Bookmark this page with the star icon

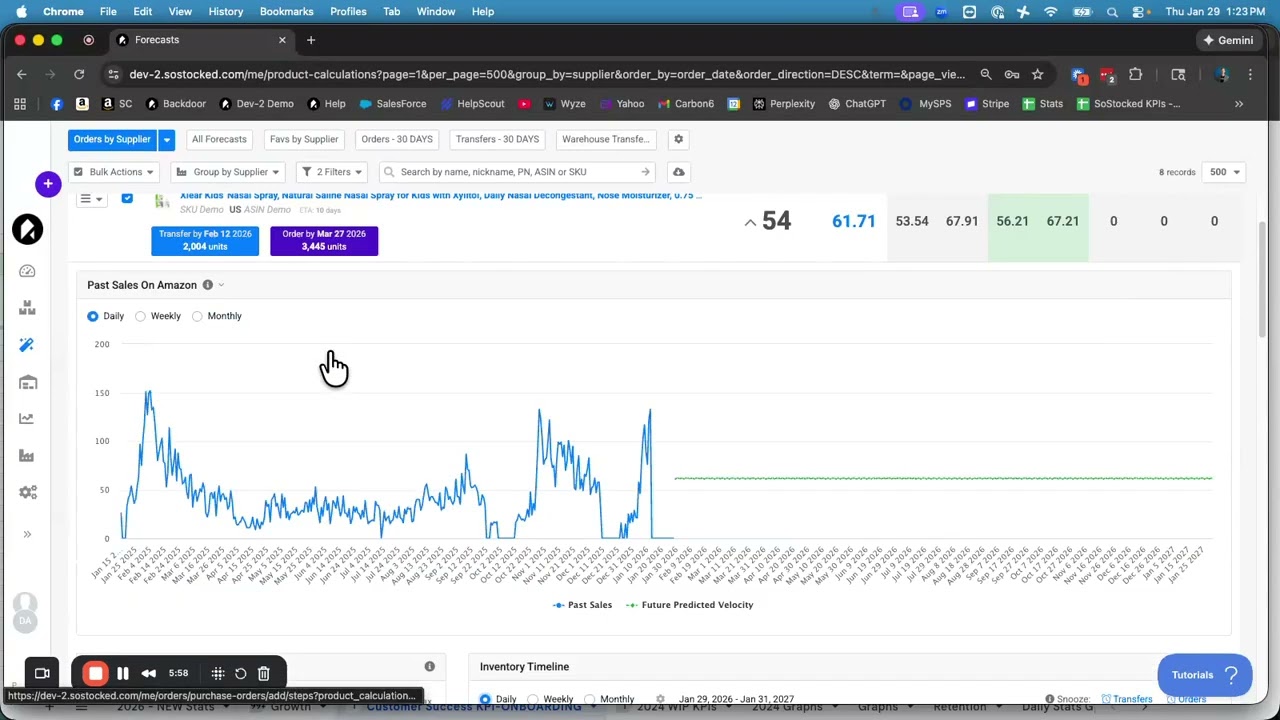coord(1038,74)
